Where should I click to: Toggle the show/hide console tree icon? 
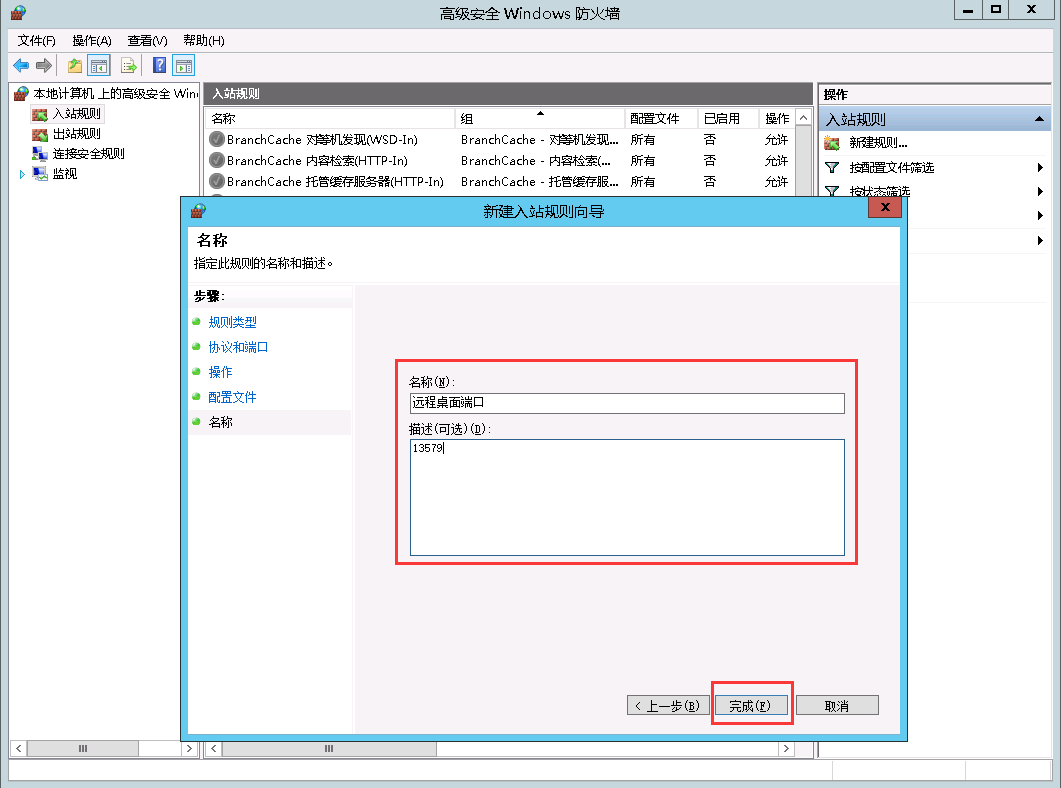point(99,66)
